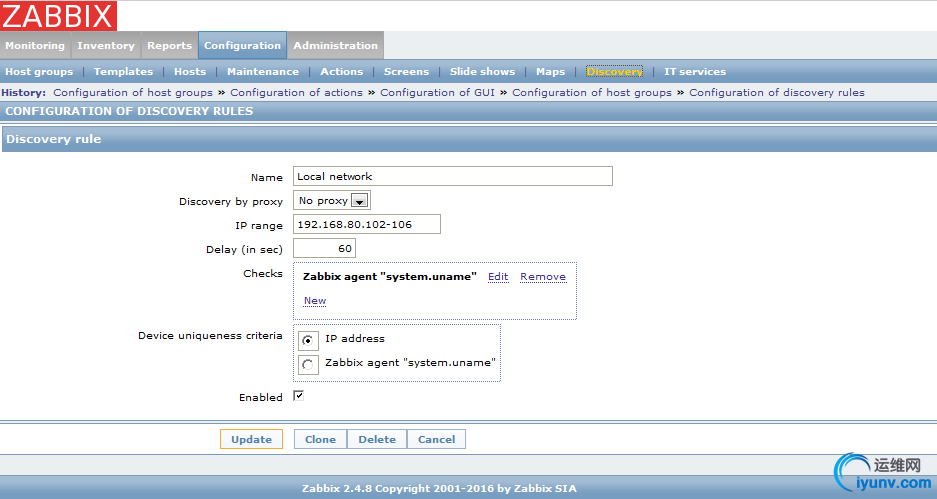This screenshot has height=499, width=937.
Task: Remove the Zabbix agent system.uname check
Action: coord(543,277)
